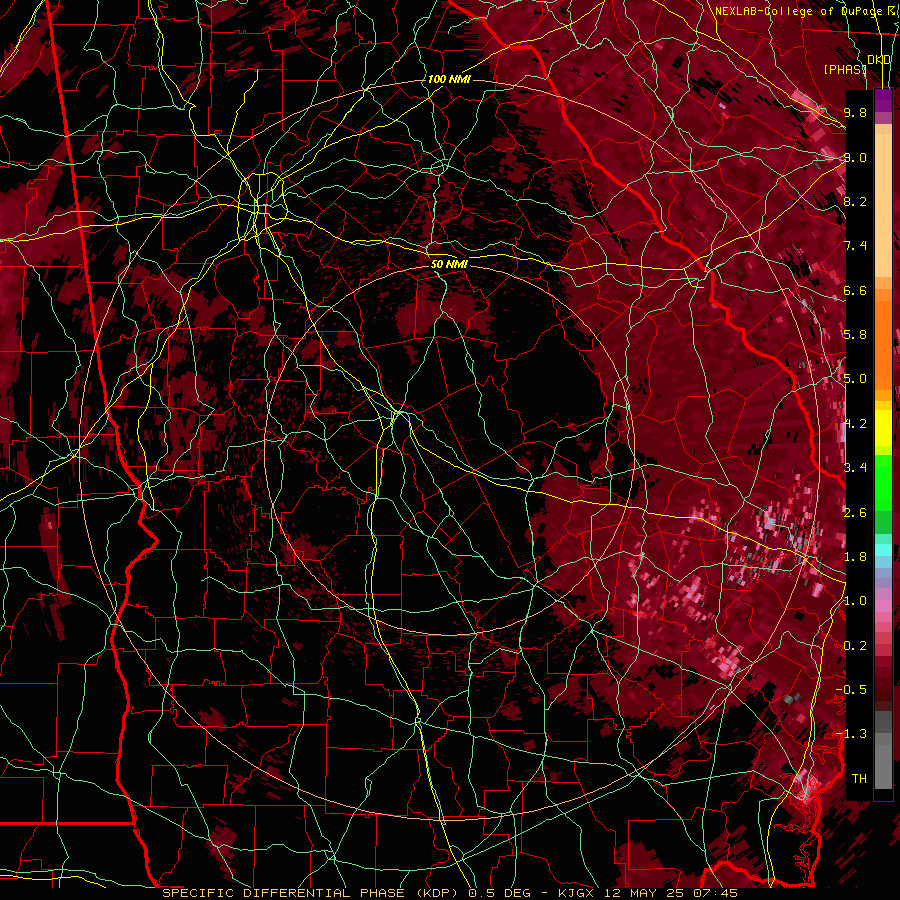
Task: Select the KJGX station identifier in caption
Action: pyautogui.click(x=577, y=893)
